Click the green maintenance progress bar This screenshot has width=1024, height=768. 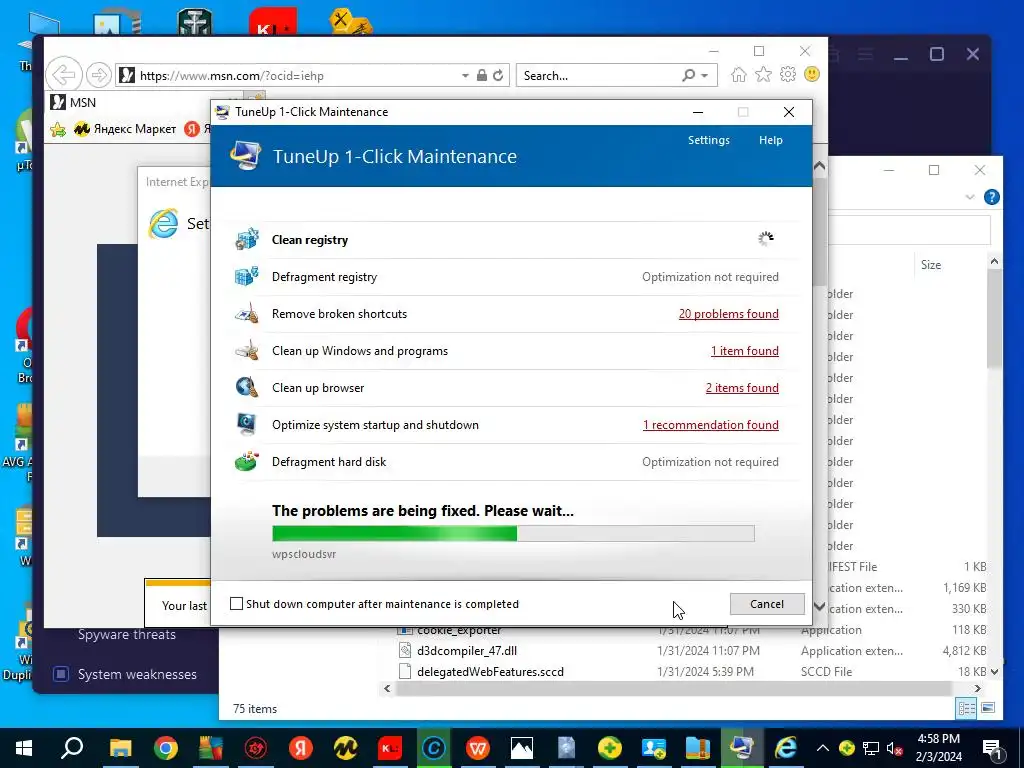coord(513,534)
